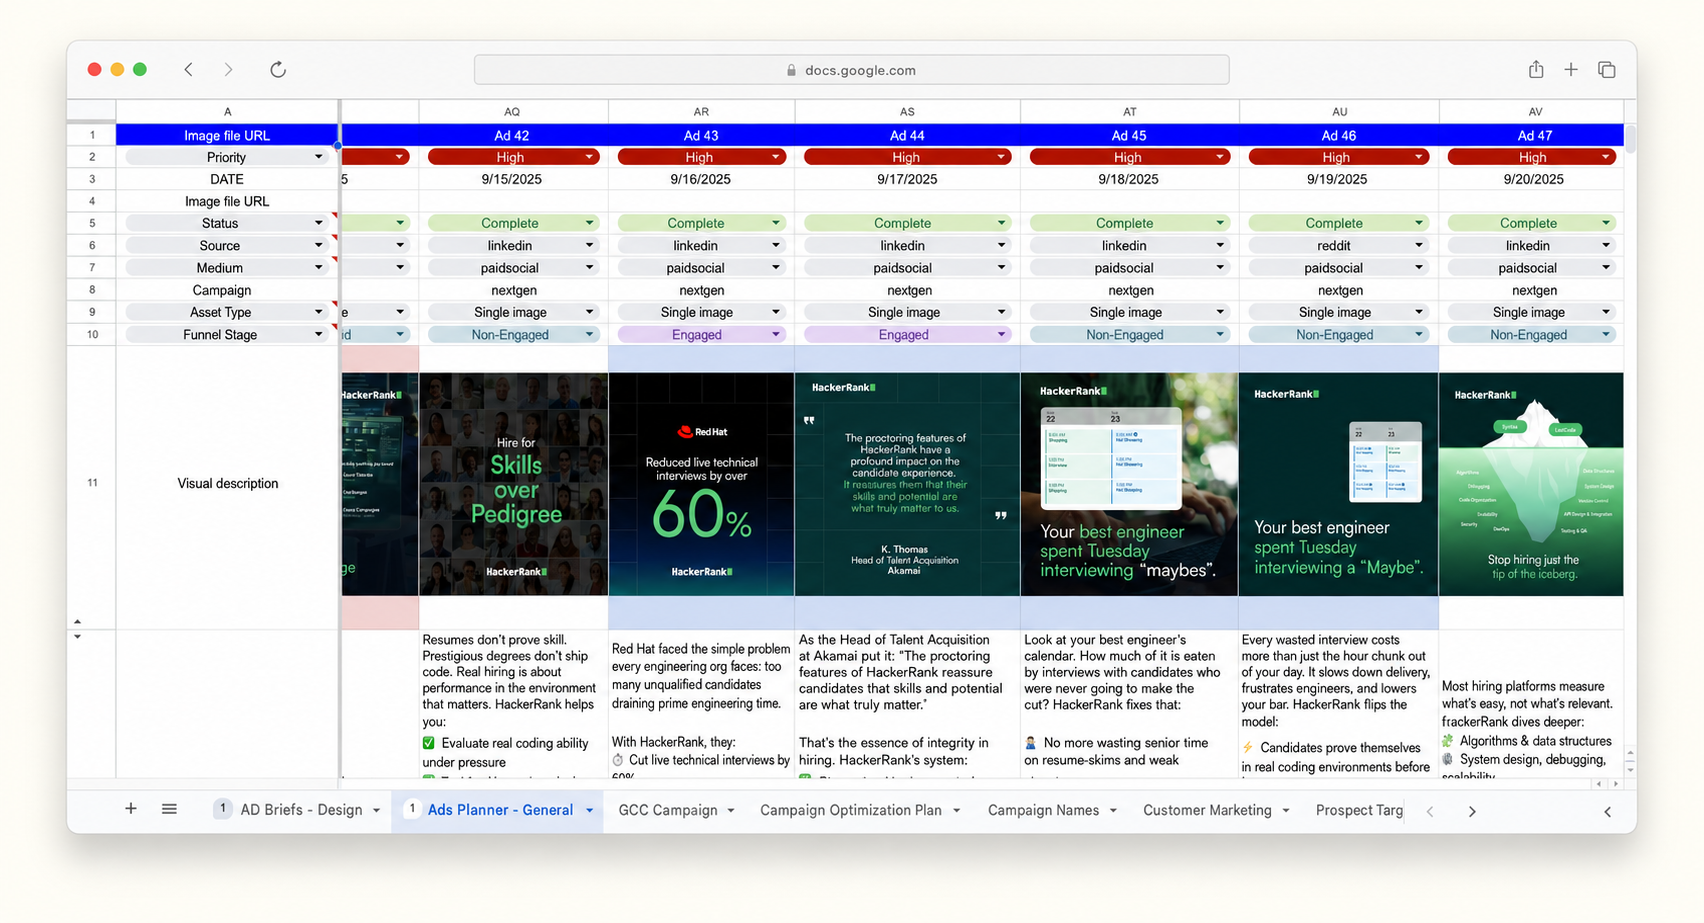Open a new browser tab with plus icon
1704x923 pixels.
tap(1571, 69)
